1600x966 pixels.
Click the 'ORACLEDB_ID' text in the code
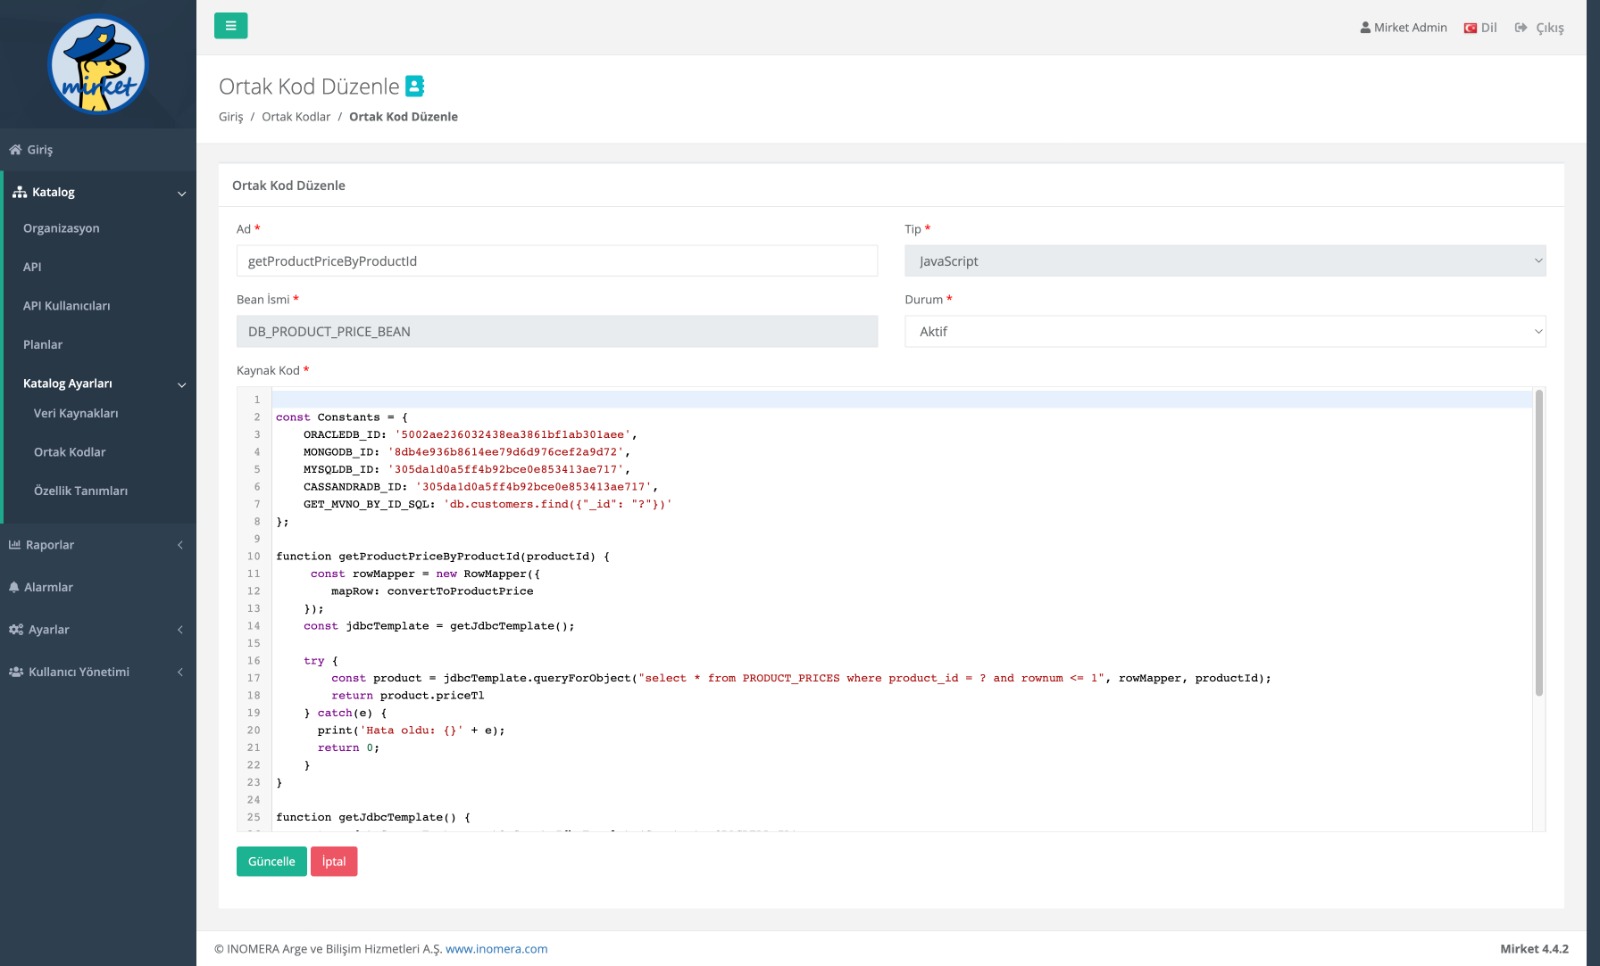(x=341, y=435)
